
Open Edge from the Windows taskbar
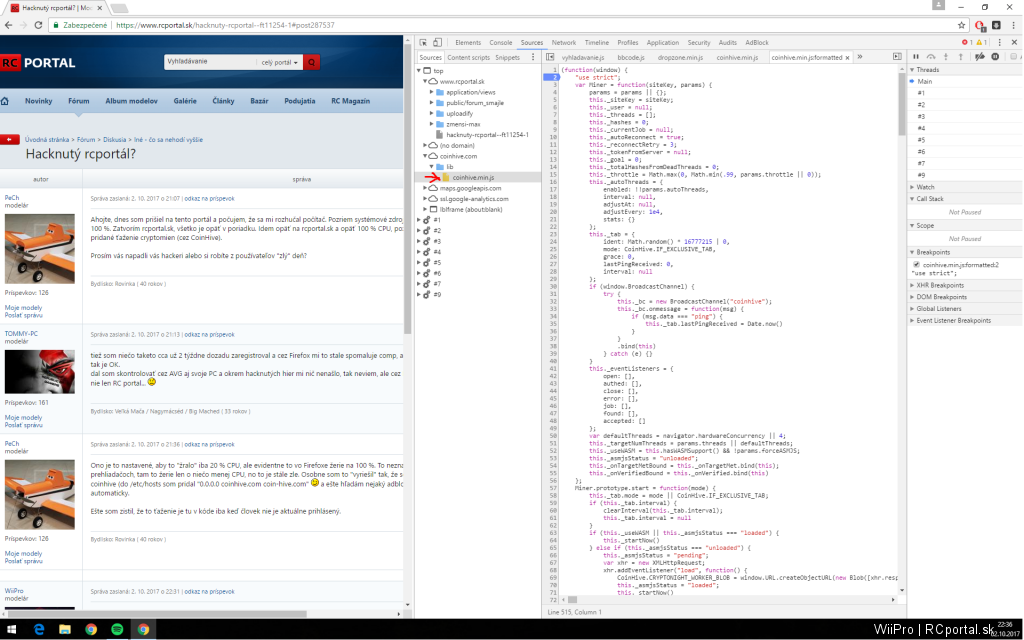tap(39, 630)
